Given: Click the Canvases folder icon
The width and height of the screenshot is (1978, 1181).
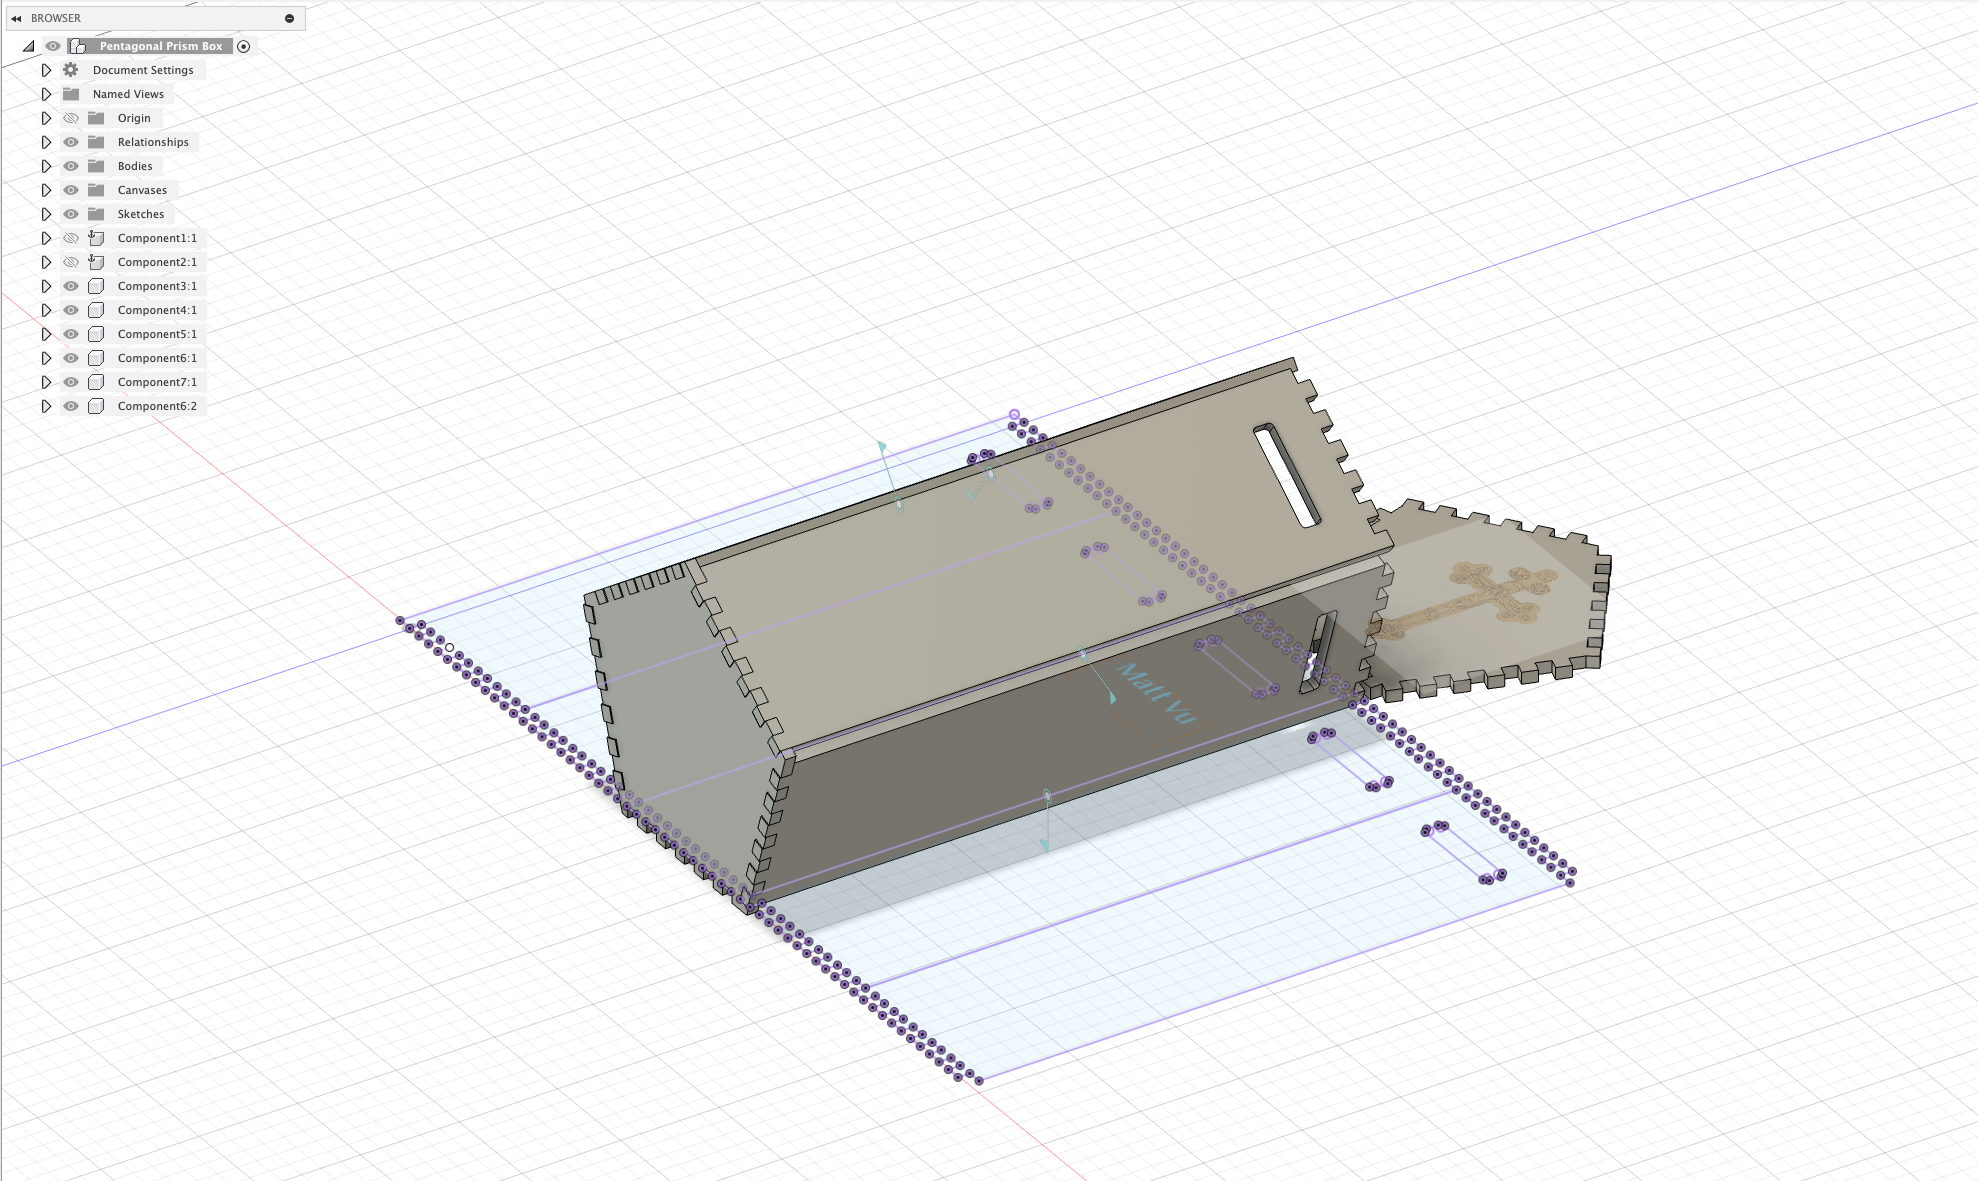Looking at the screenshot, I should 96,190.
